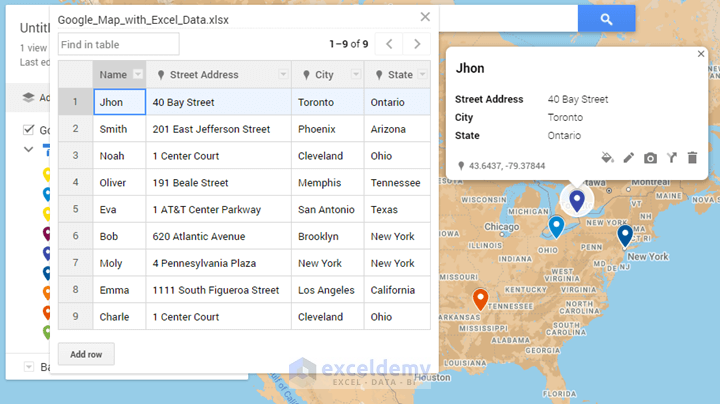The width and height of the screenshot is (720, 404).
Task: Click the Tennessee state cell
Action: (x=397, y=183)
